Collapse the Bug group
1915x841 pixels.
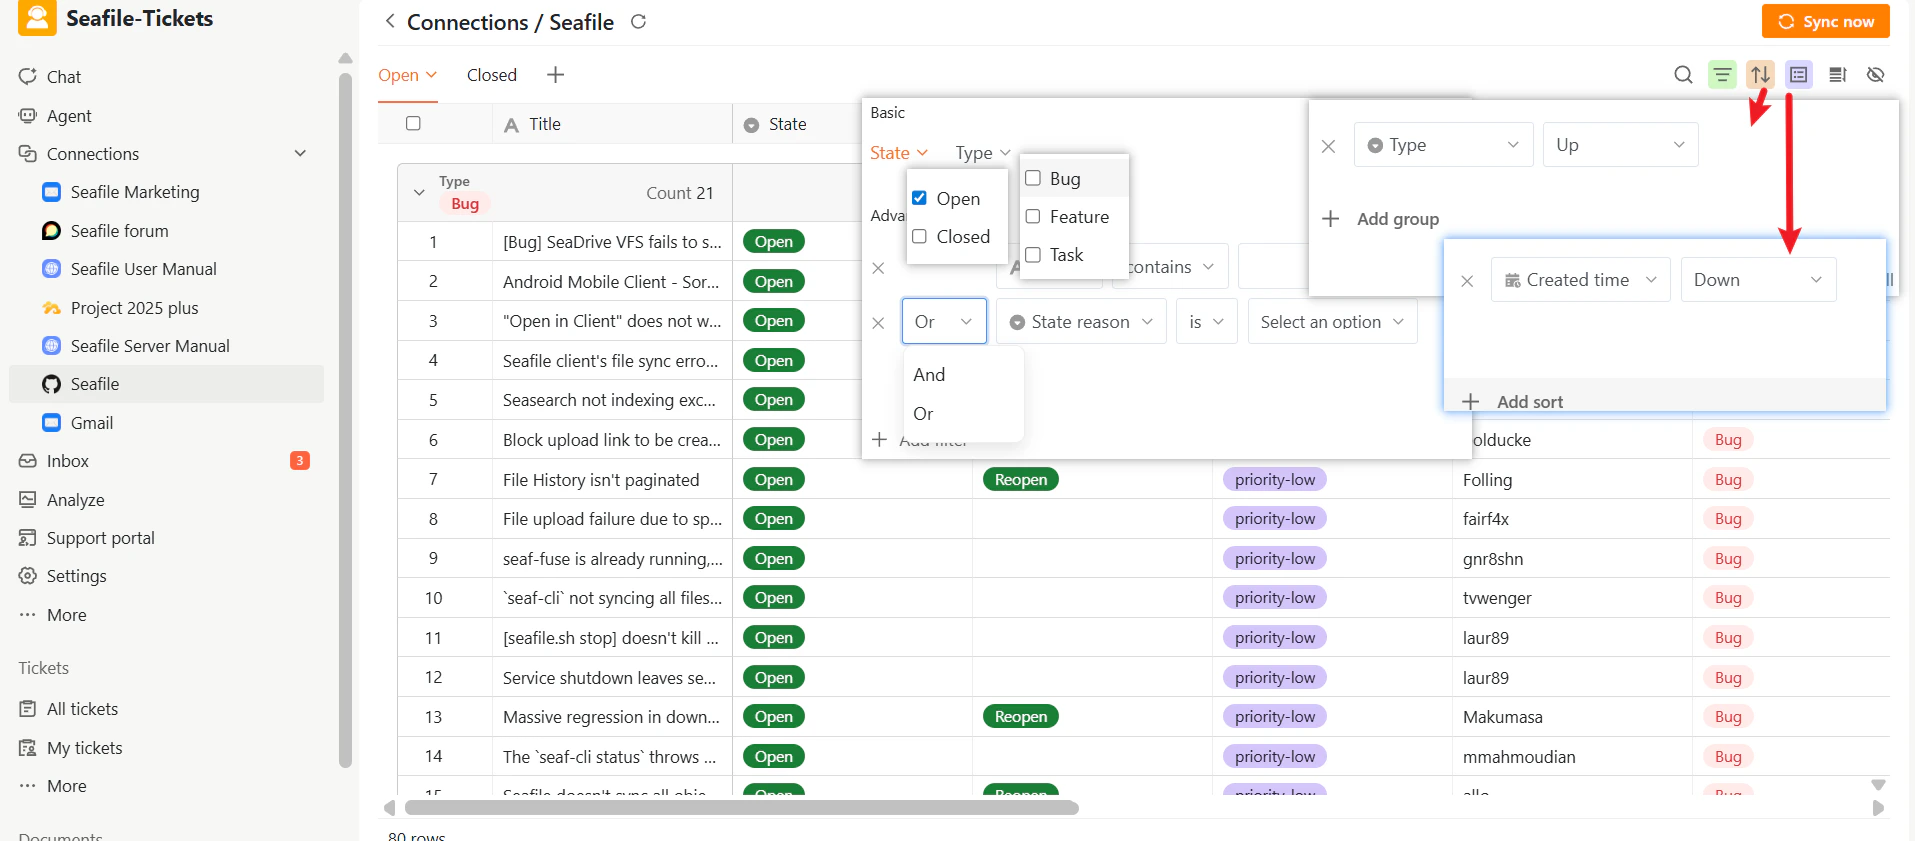click(x=419, y=193)
